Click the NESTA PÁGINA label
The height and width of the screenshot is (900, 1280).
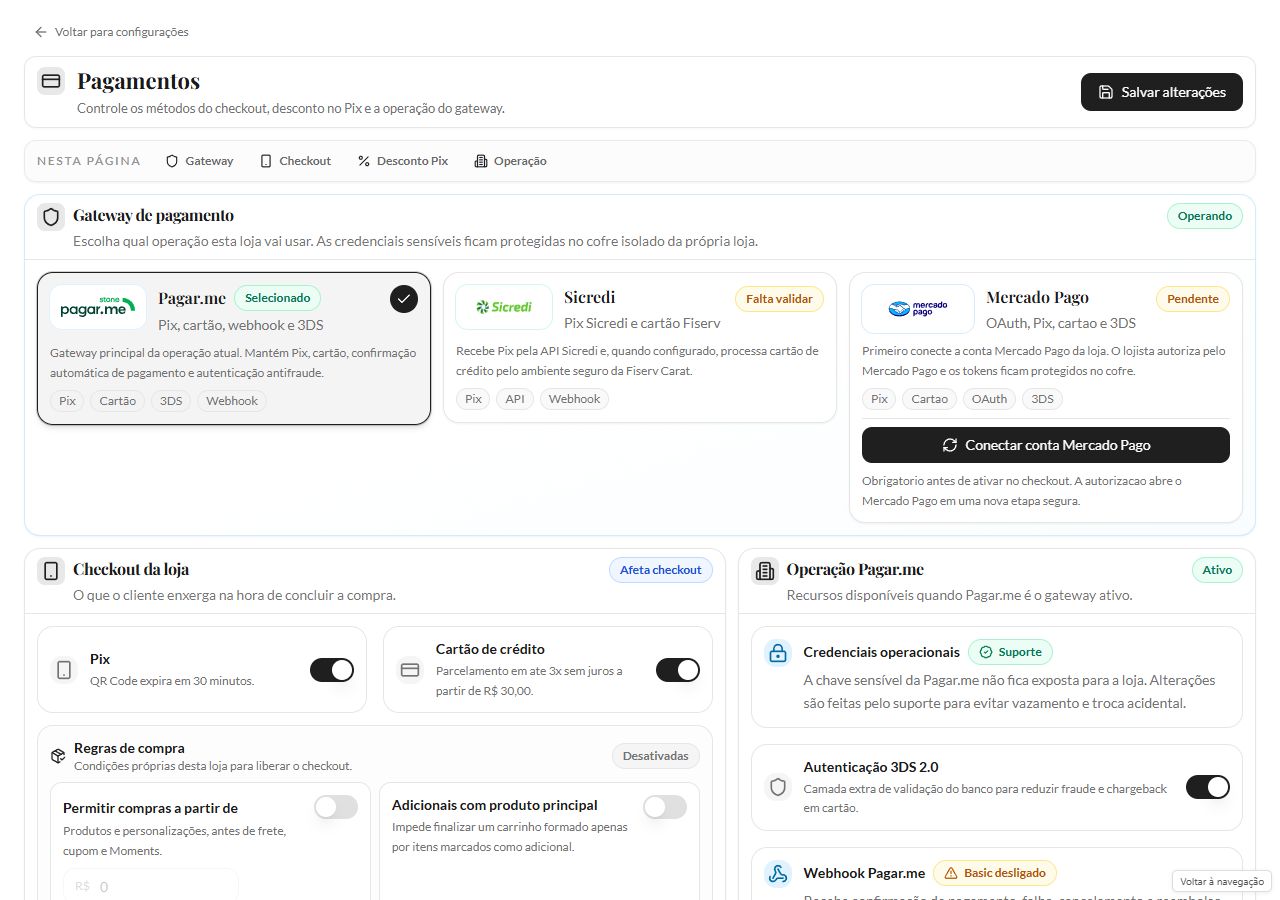click(89, 161)
